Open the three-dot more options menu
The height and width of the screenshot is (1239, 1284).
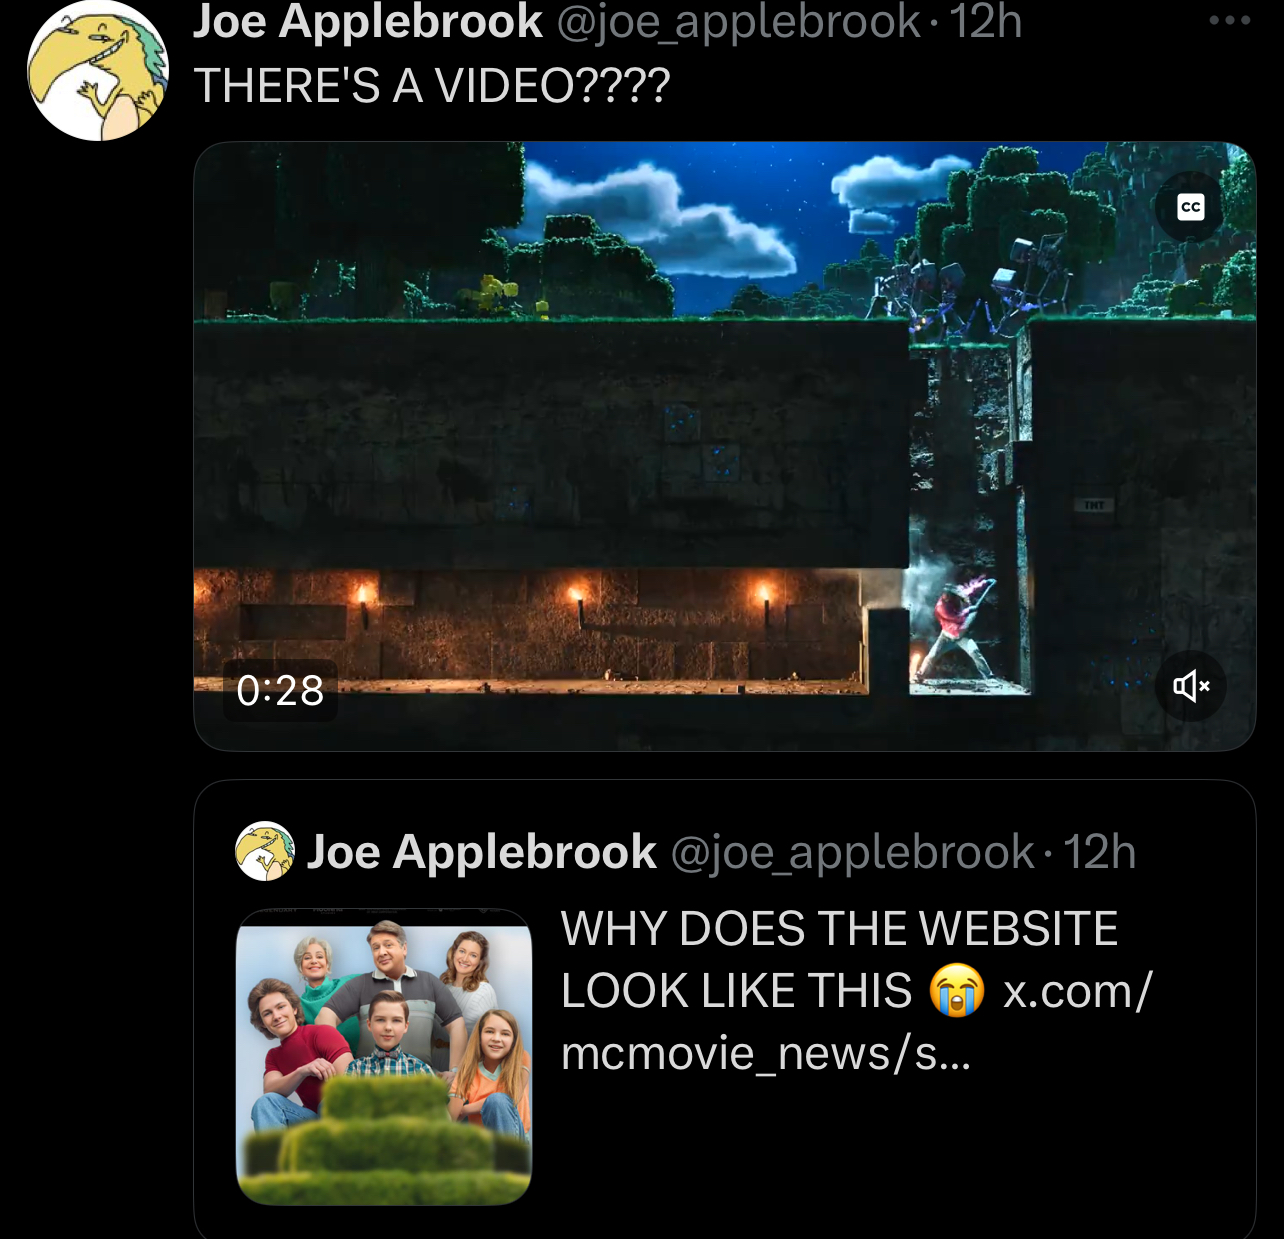tap(1230, 20)
